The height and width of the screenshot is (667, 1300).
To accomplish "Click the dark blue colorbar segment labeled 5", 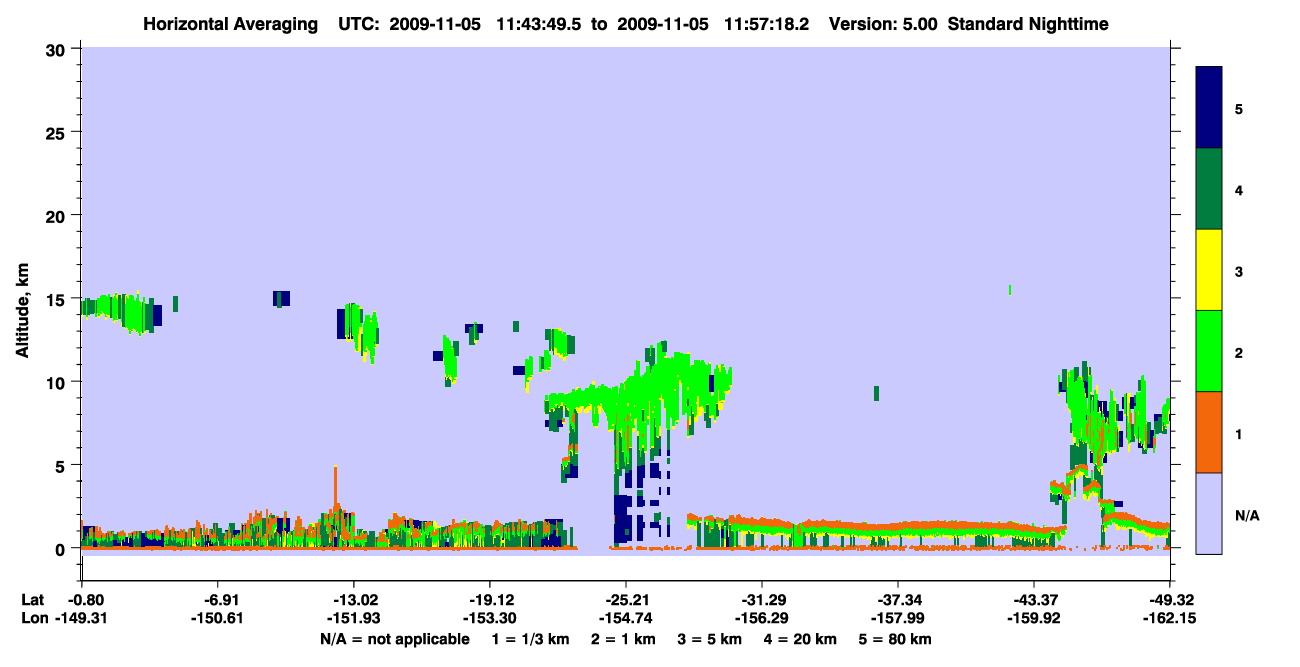I will pyautogui.click(x=1209, y=107).
